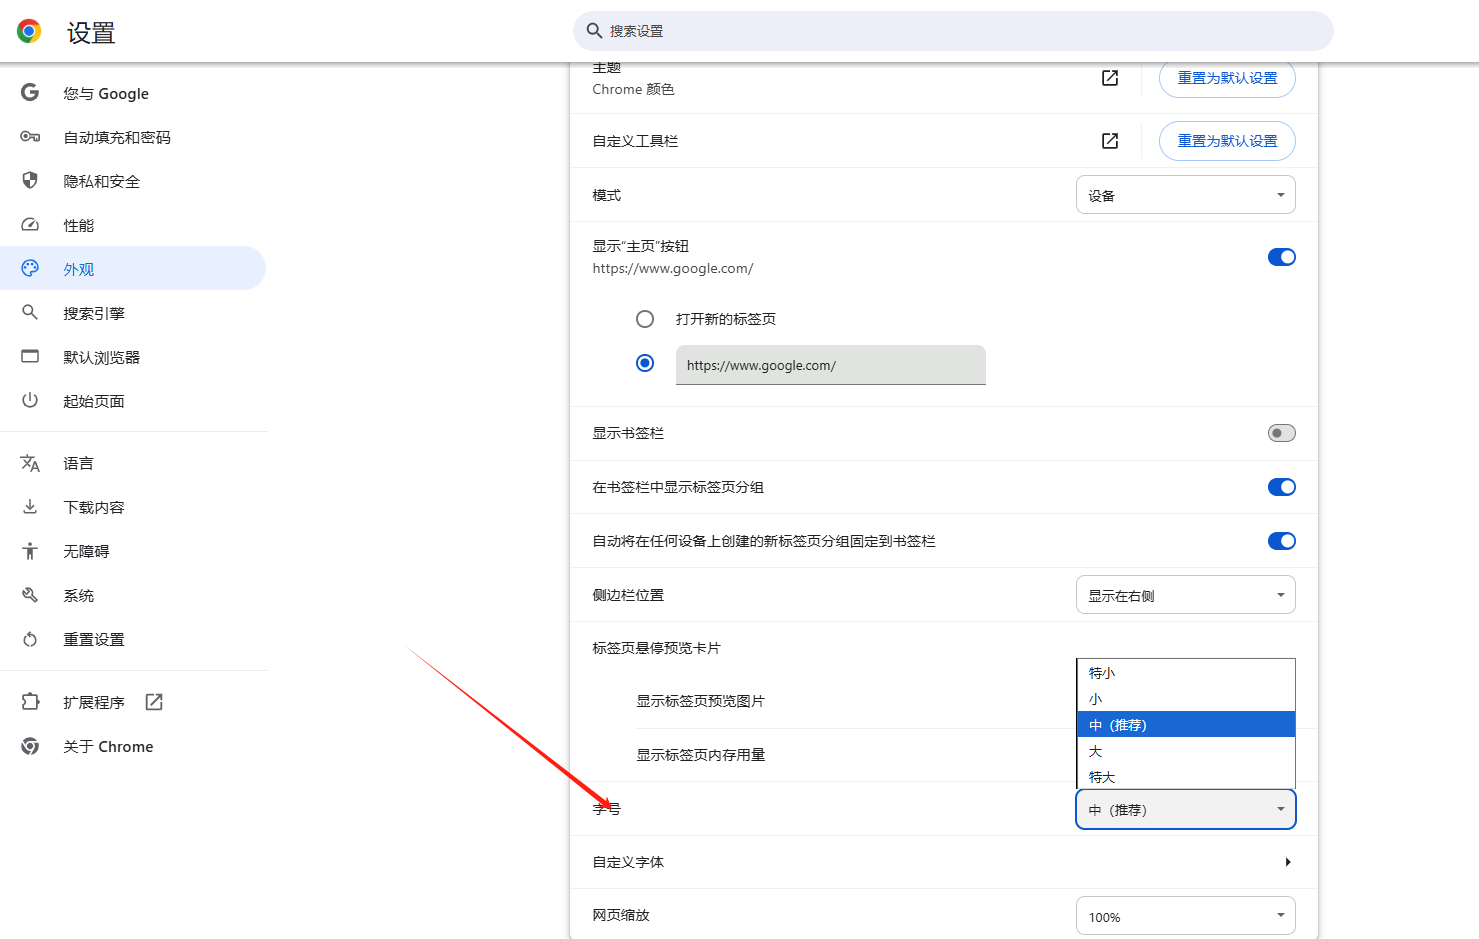This screenshot has width=1479, height=939.
Task: Reset toolbar with 重置为默认设置 button
Action: [x=1227, y=141]
